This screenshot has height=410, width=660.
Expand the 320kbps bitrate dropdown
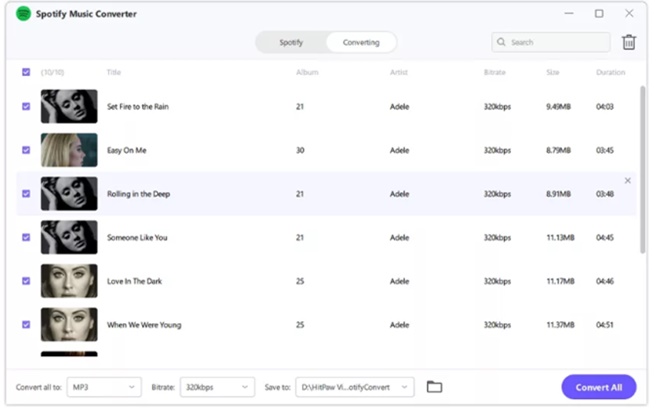pyautogui.click(x=217, y=387)
